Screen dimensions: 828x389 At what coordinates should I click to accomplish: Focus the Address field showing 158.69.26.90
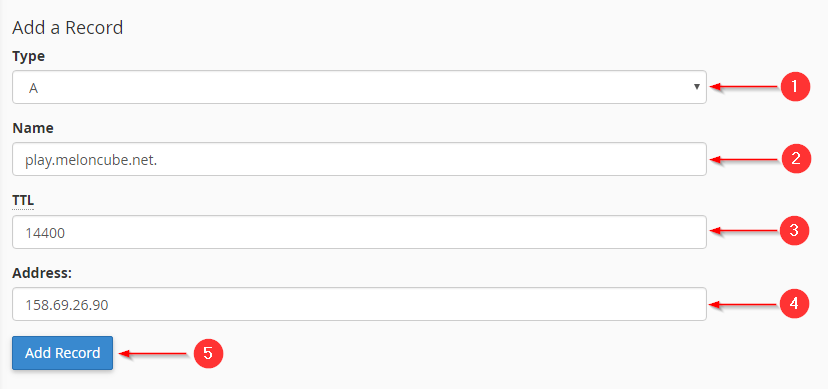[359, 304]
